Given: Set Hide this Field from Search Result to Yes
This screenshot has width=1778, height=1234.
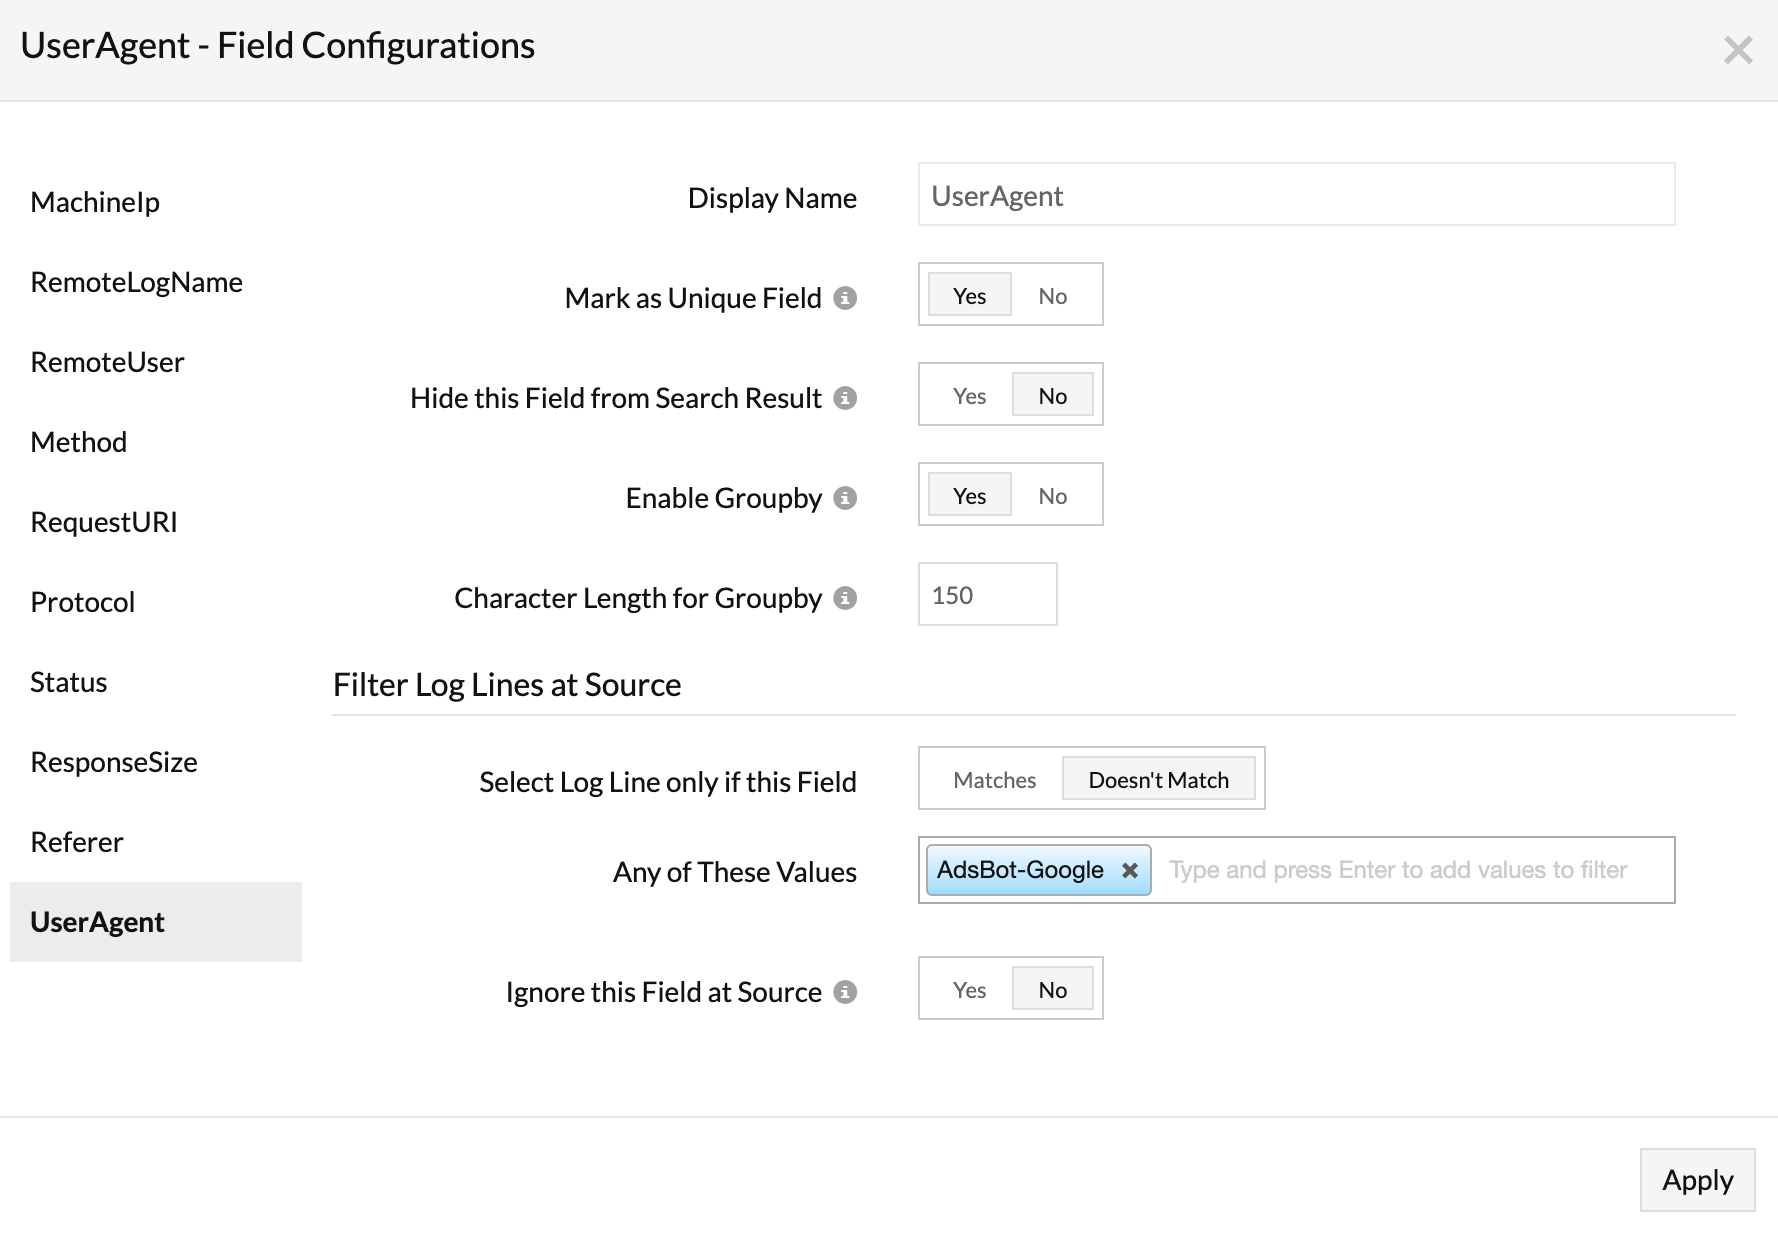Looking at the screenshot, I should [x=969, y=396].
